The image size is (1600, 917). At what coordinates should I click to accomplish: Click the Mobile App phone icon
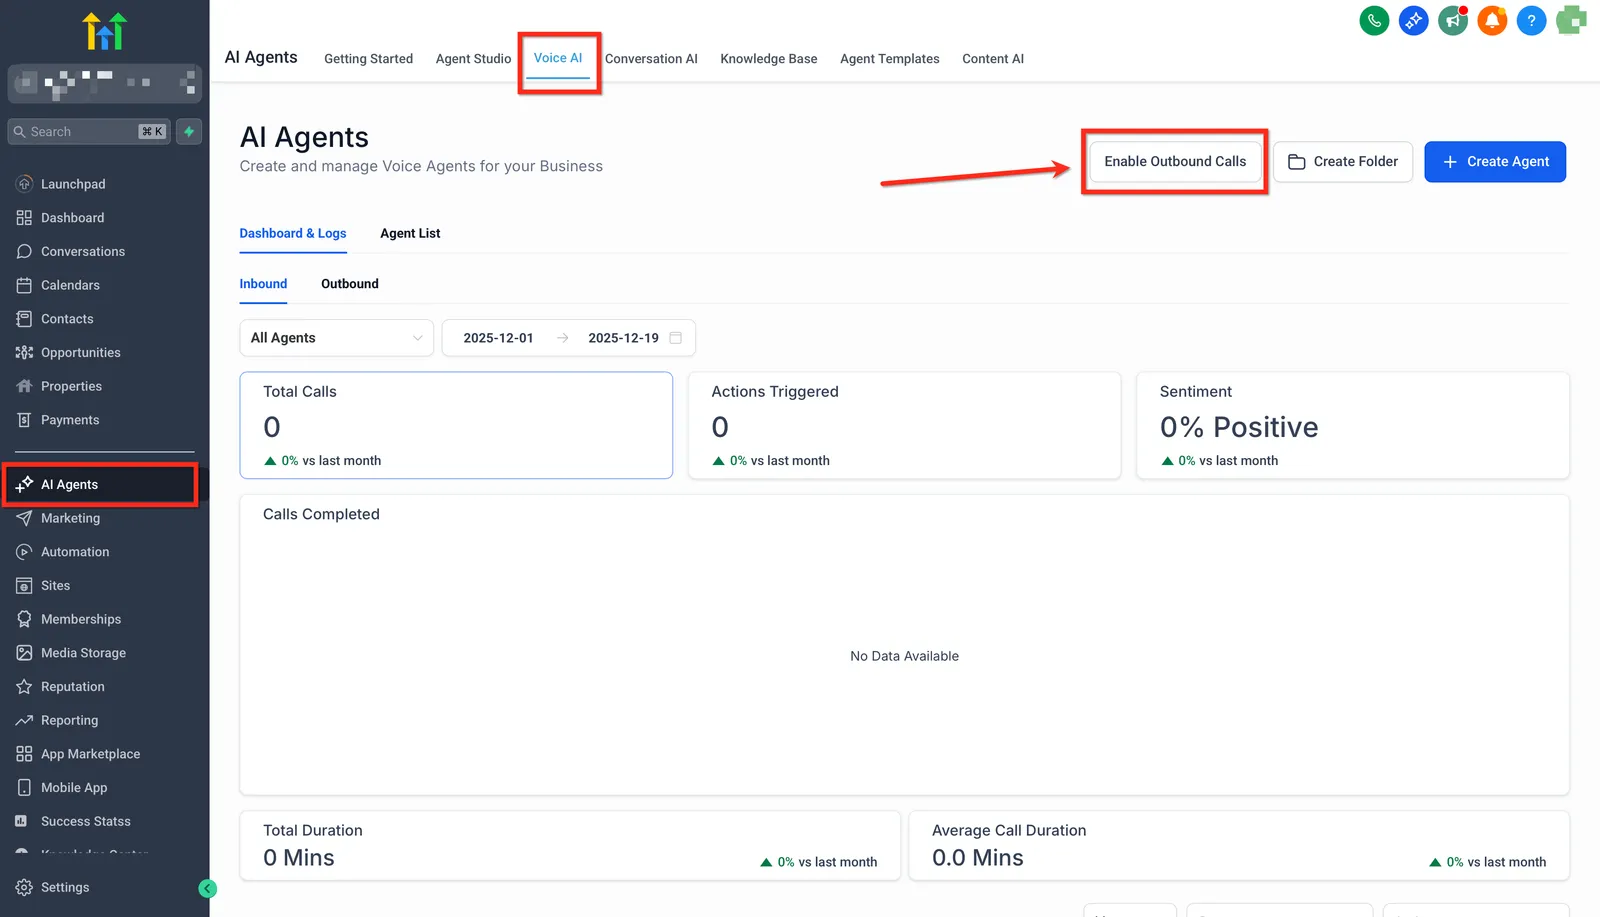click(x=24, y=788)
